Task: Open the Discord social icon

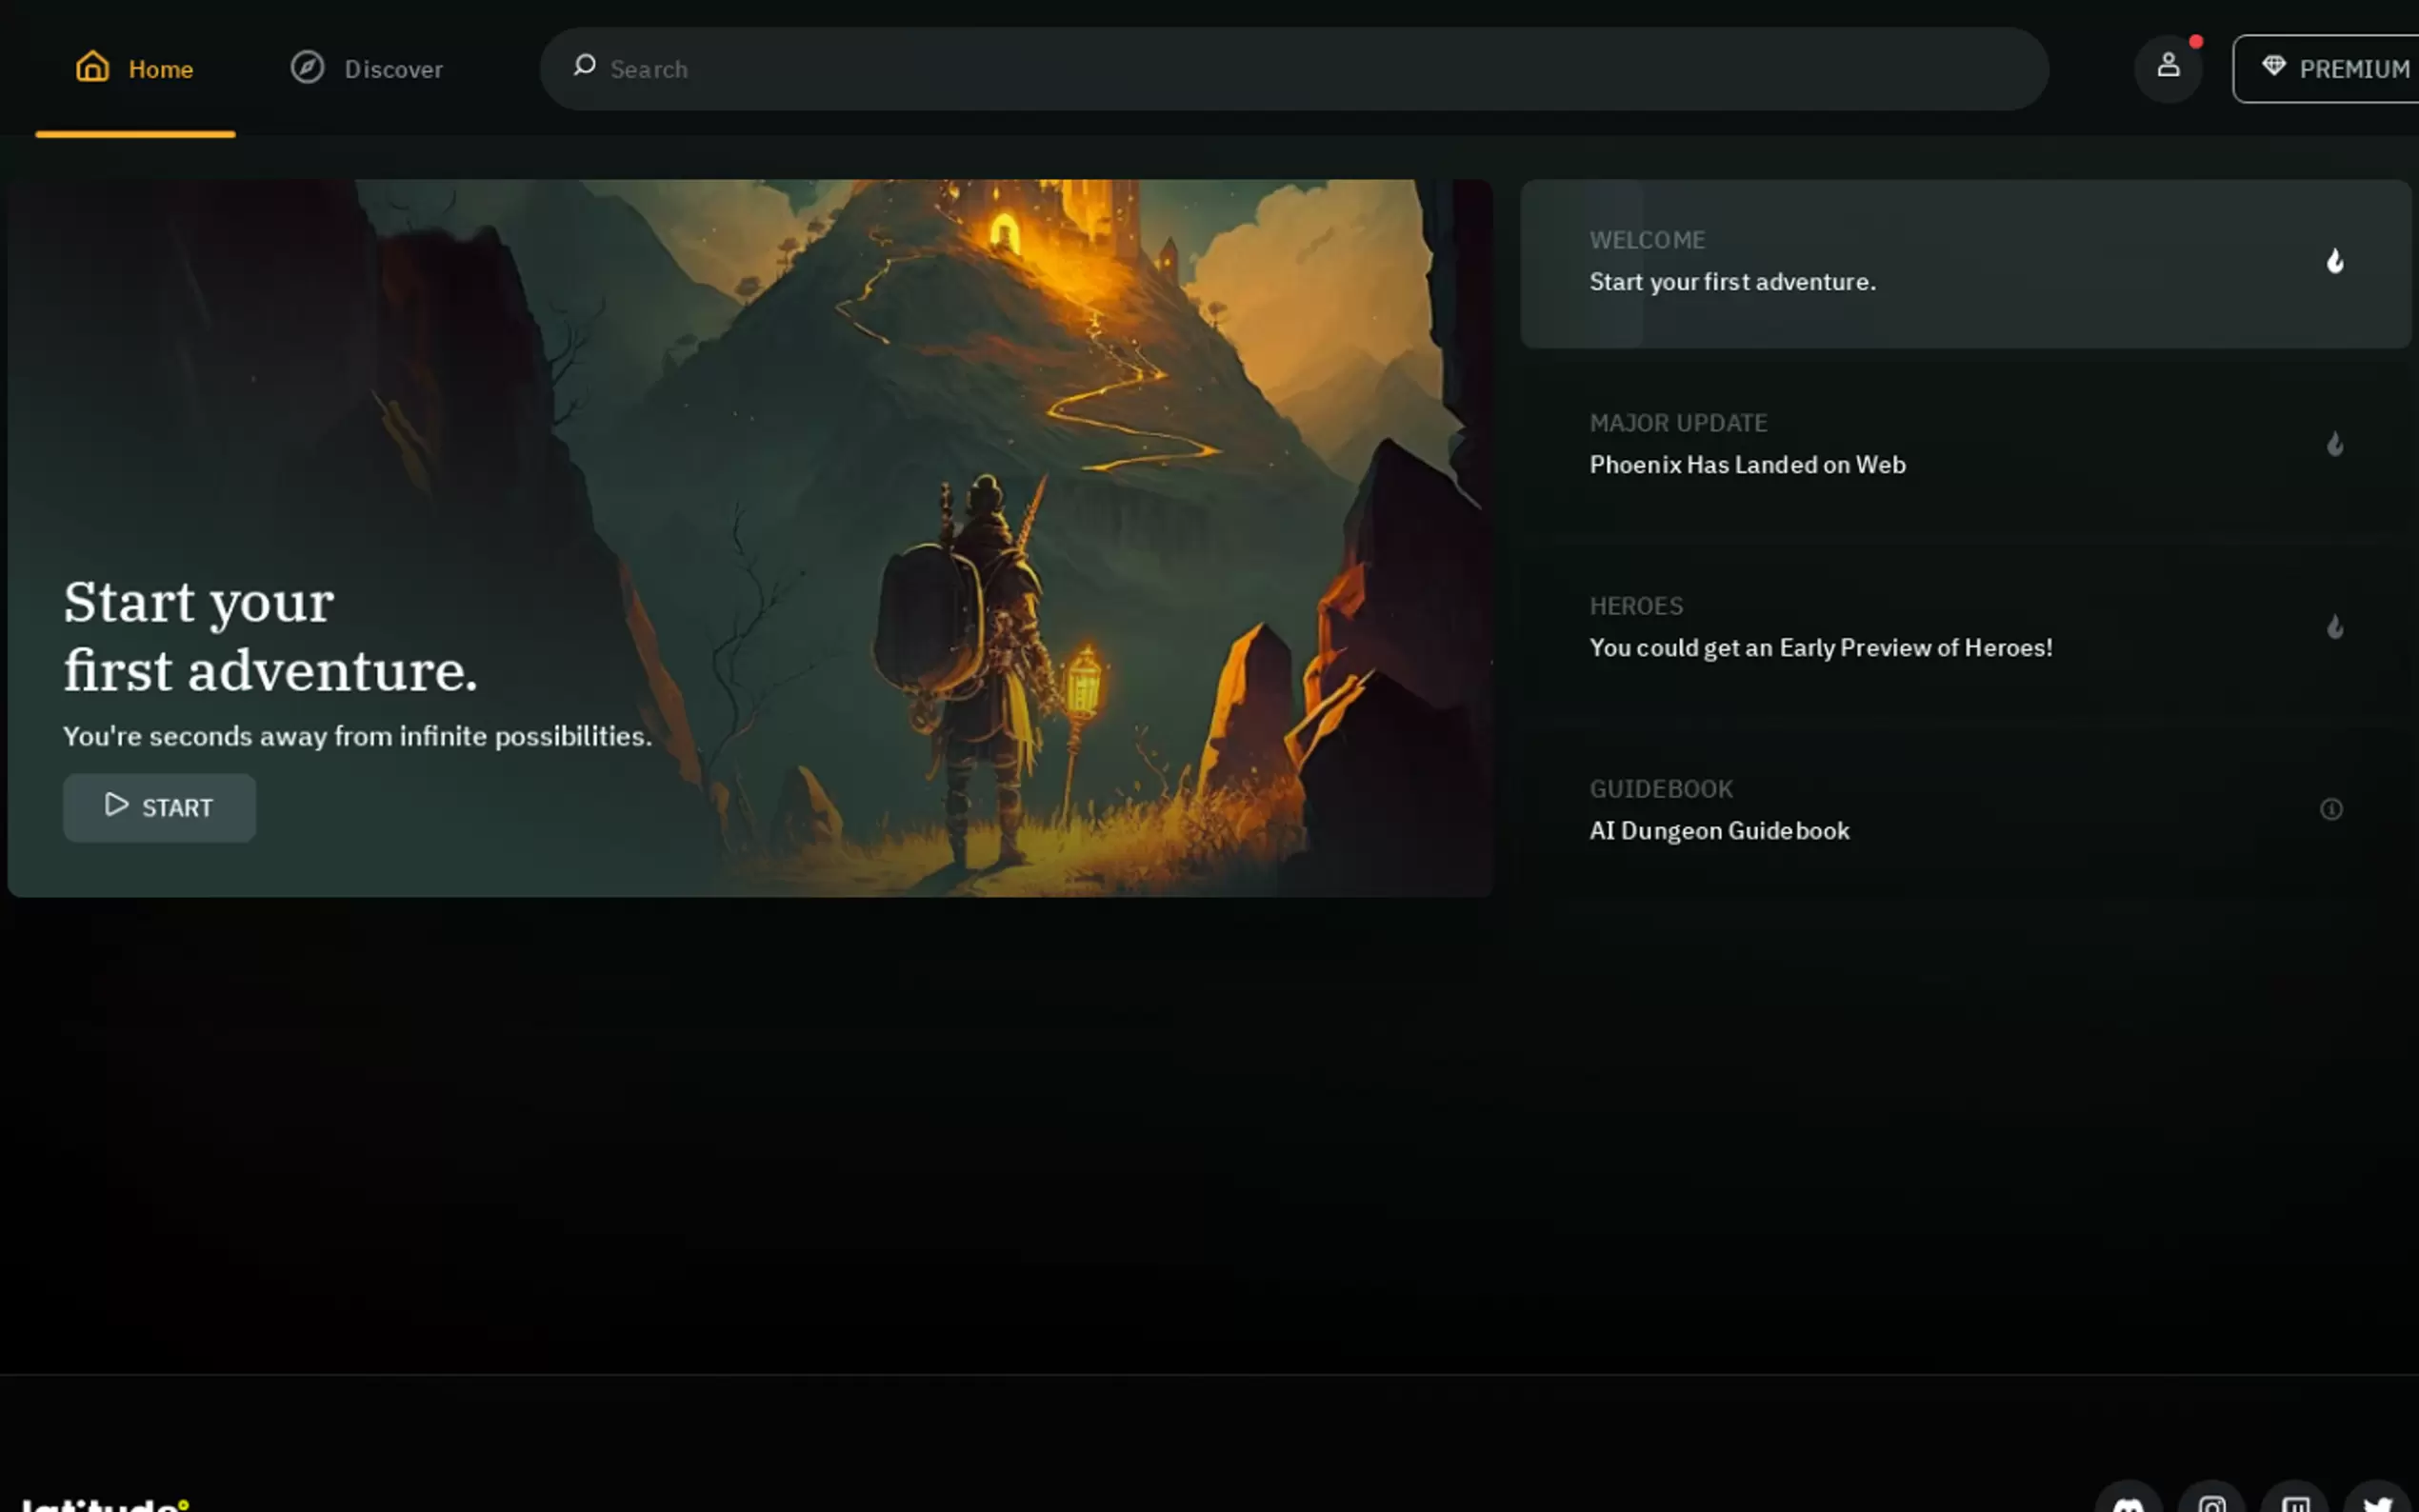Action: 2128,1502
